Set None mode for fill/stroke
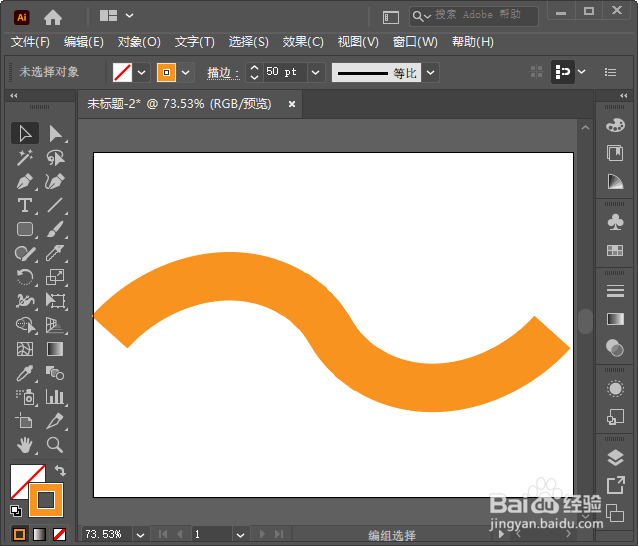The width and height of the screenshot is (638, 546). (x=59, y=534)
